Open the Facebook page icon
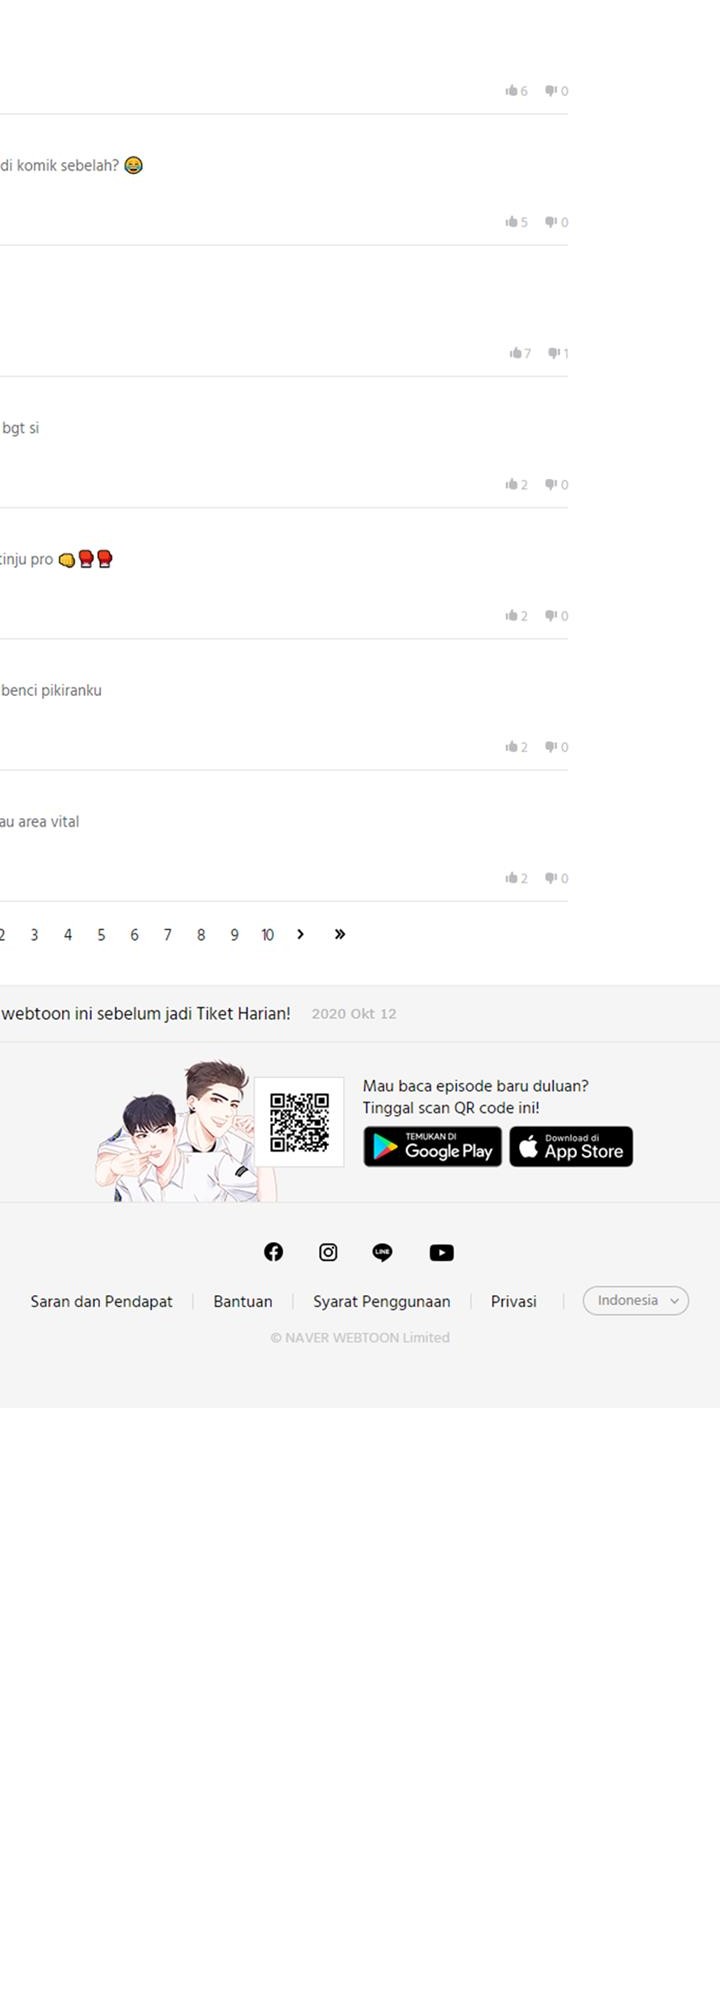 (273, 1252)
